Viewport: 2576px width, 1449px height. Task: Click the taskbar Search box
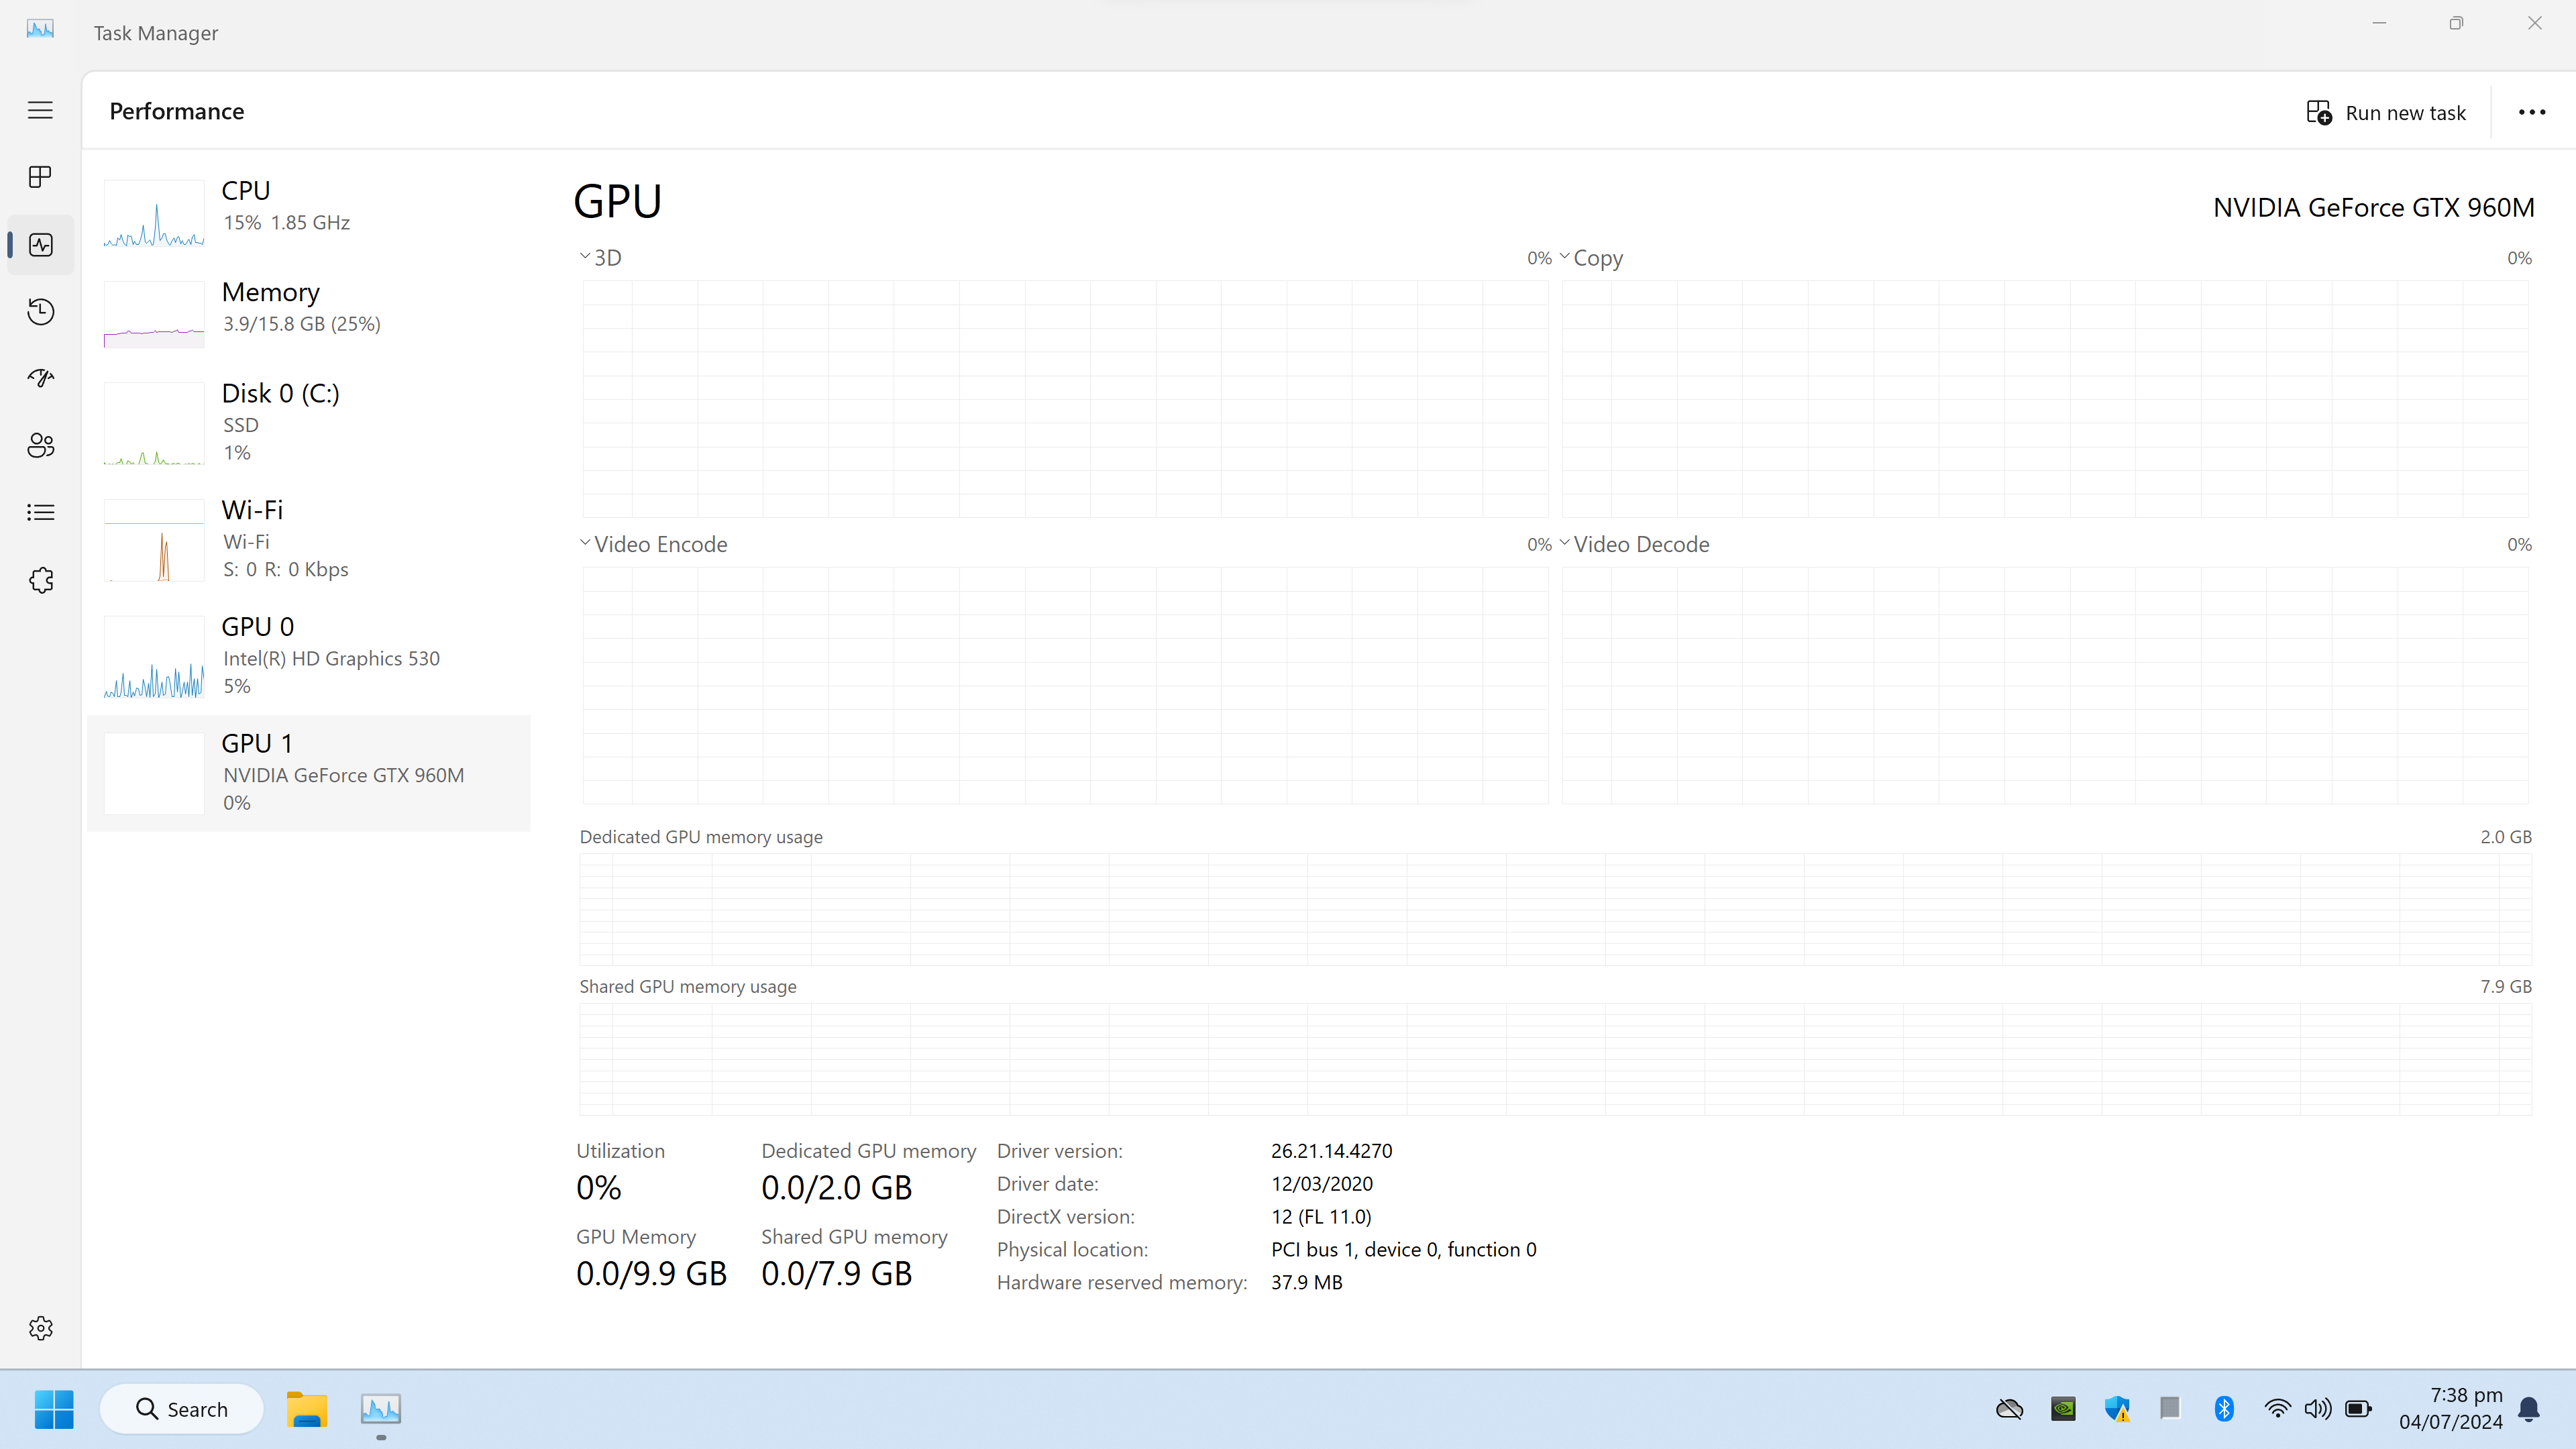(182, 1409)
